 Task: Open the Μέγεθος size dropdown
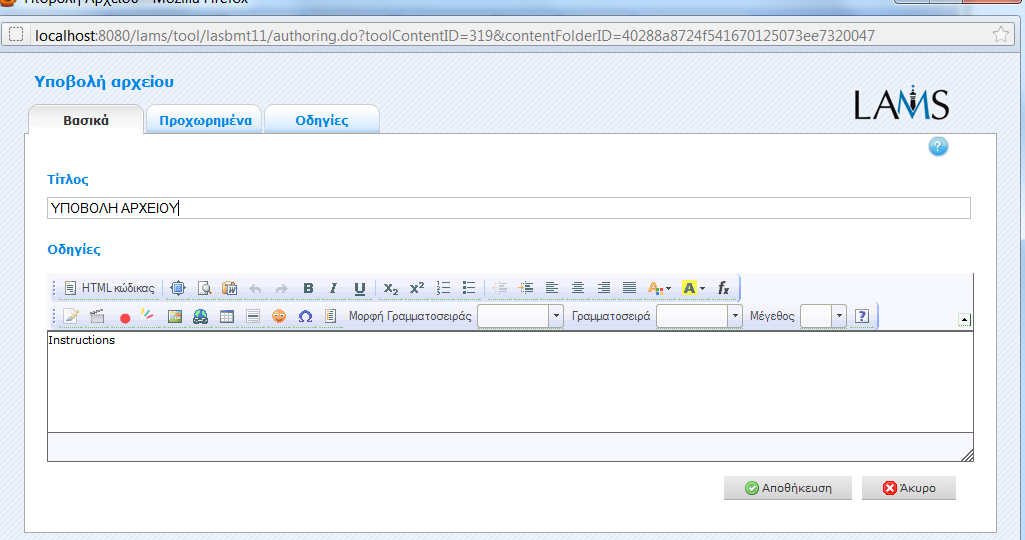[x=824, y=316]
